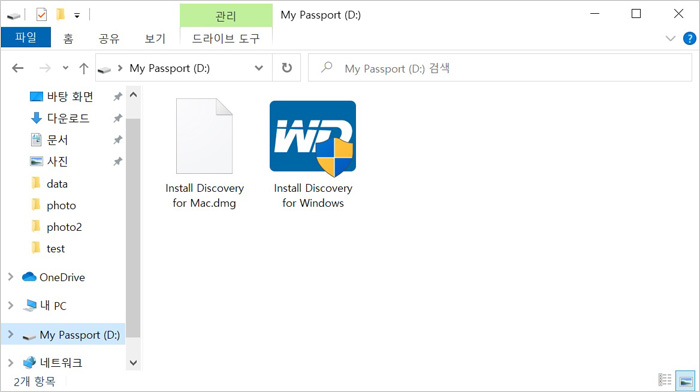Click the drive icon in title bar
The height and width of the screenshot is (392, 700).
tap(14, 16)
